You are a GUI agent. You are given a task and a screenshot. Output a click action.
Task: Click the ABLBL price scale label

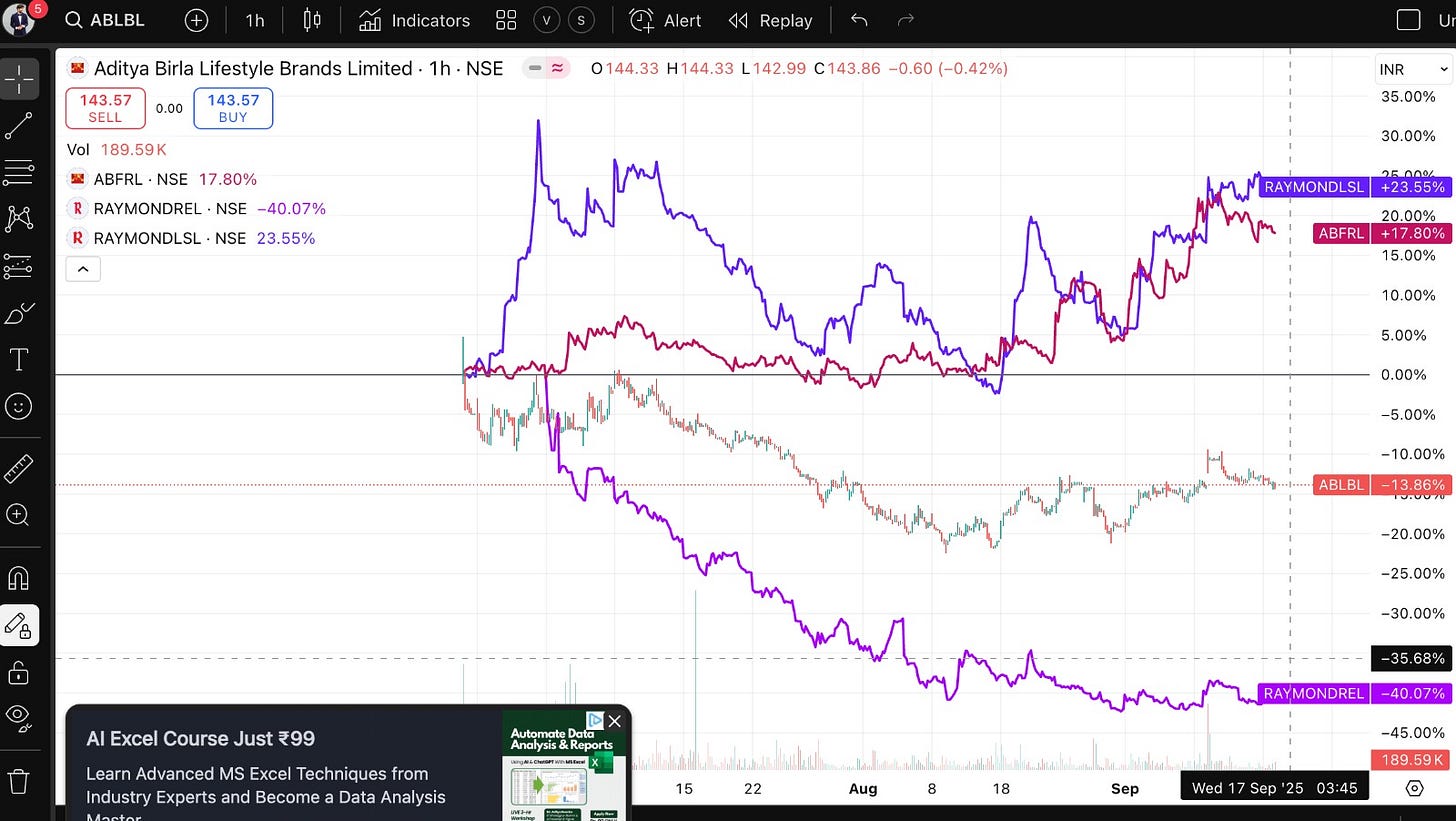[1381, 485]
